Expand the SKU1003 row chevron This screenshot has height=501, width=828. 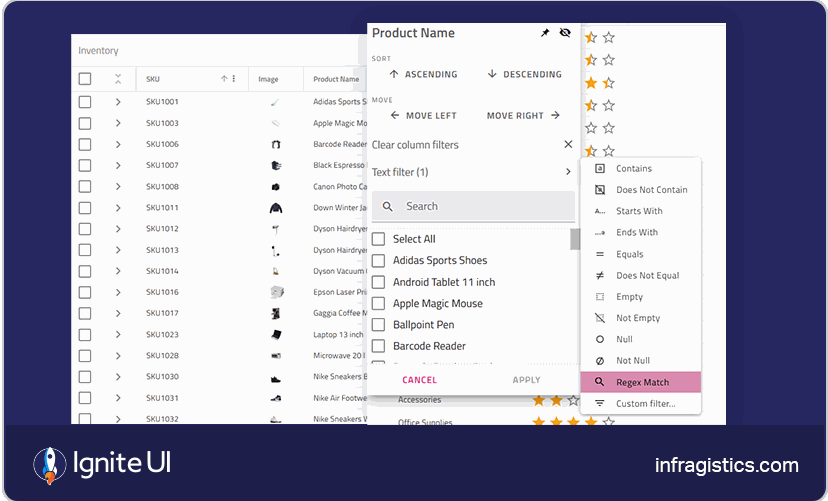coord(118,123)
